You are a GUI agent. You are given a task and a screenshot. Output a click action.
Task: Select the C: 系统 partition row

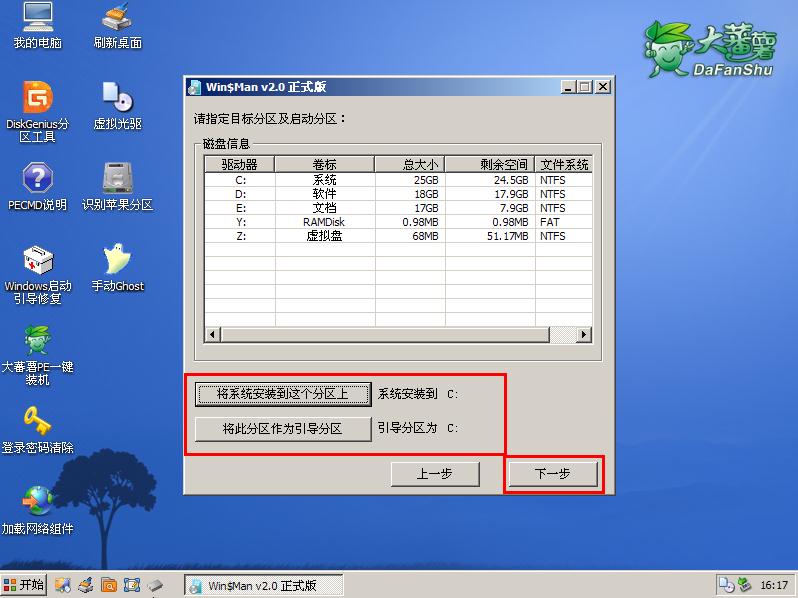pyautogui.click(x=324, y=180)
